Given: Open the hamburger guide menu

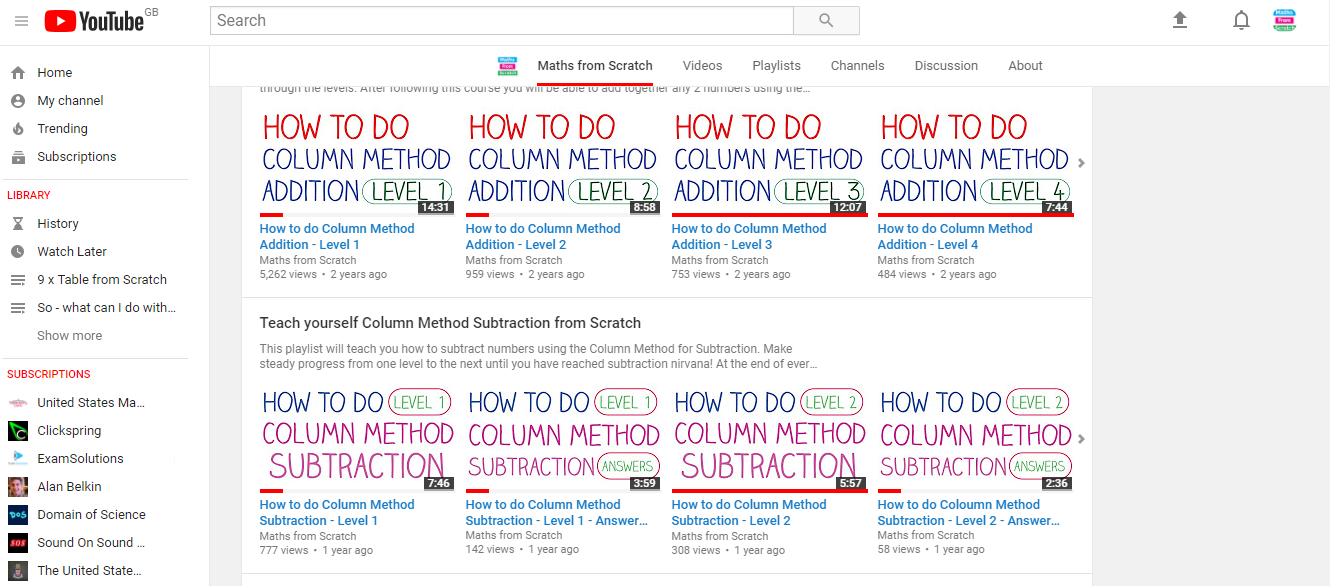Looking at the screenshot, I should click(x=21, y=21).
